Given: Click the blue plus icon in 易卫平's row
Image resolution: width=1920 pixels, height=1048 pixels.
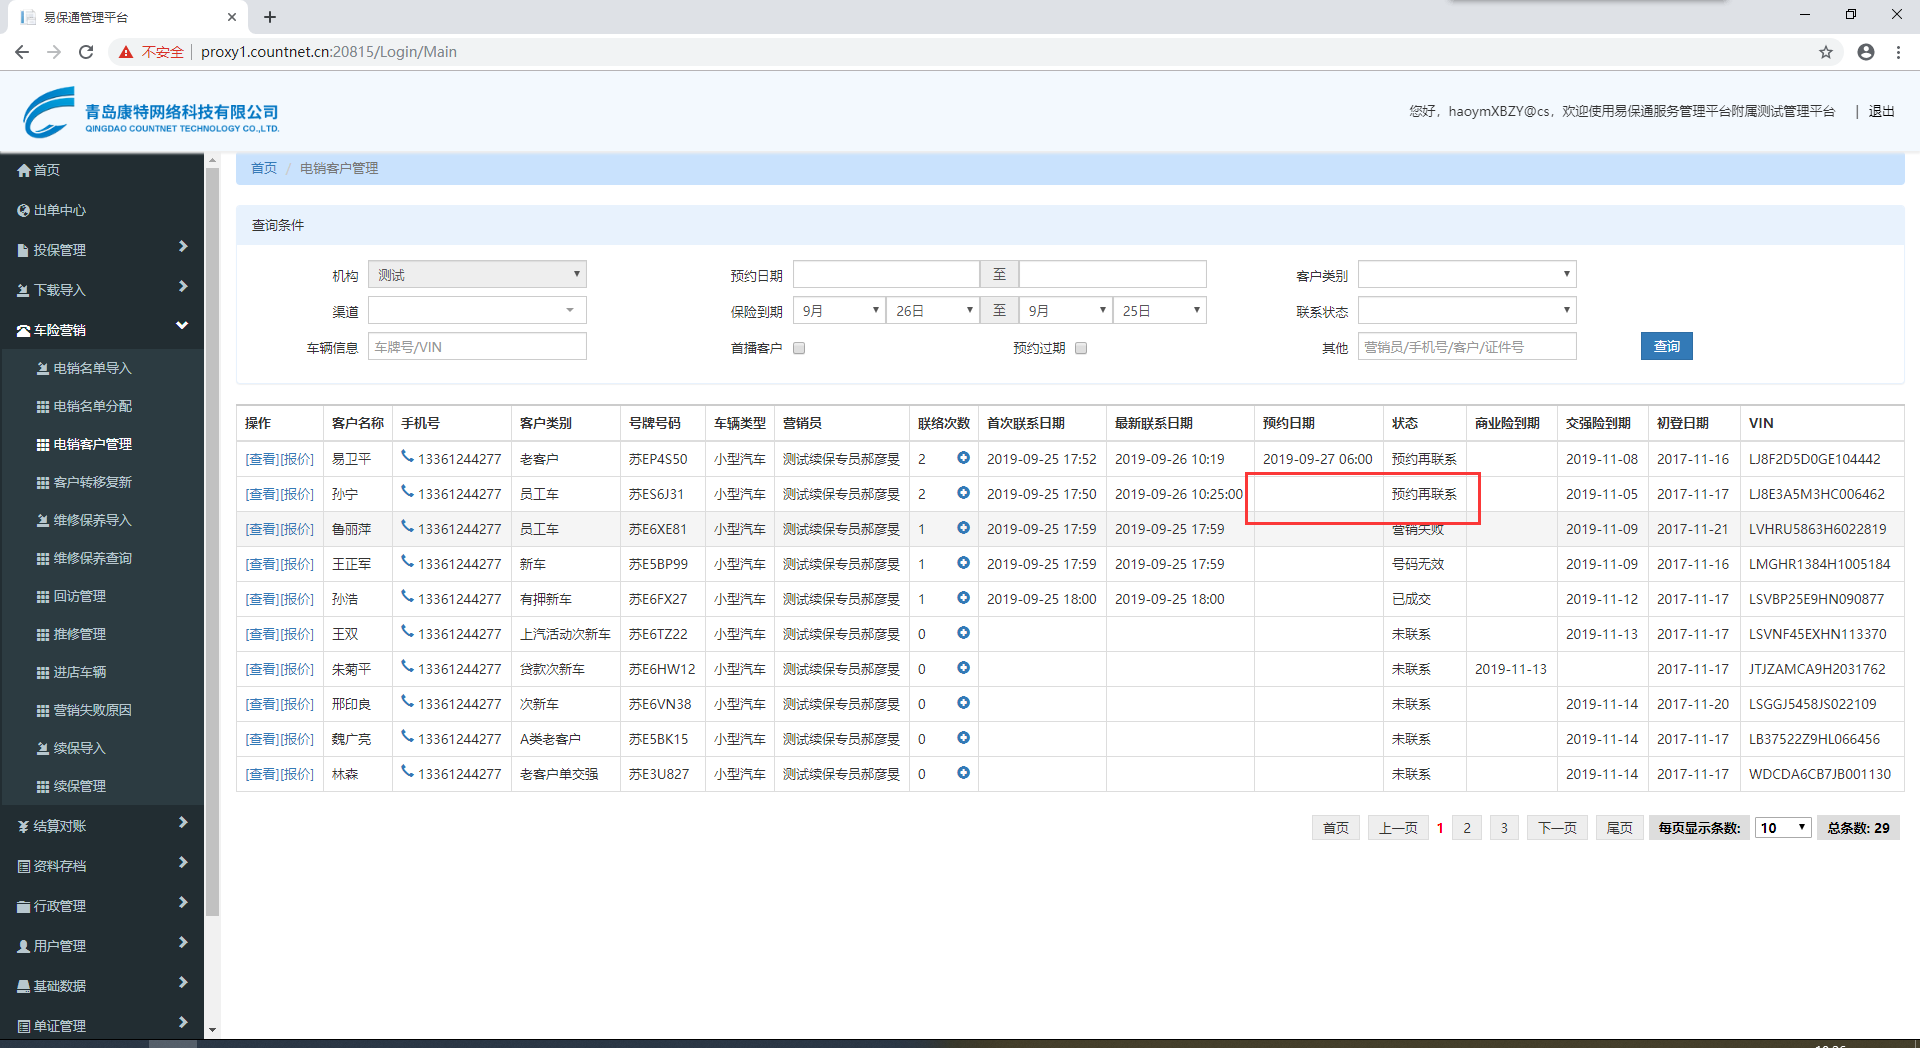Looking at the screenshot, I should (x=963, y=458).
